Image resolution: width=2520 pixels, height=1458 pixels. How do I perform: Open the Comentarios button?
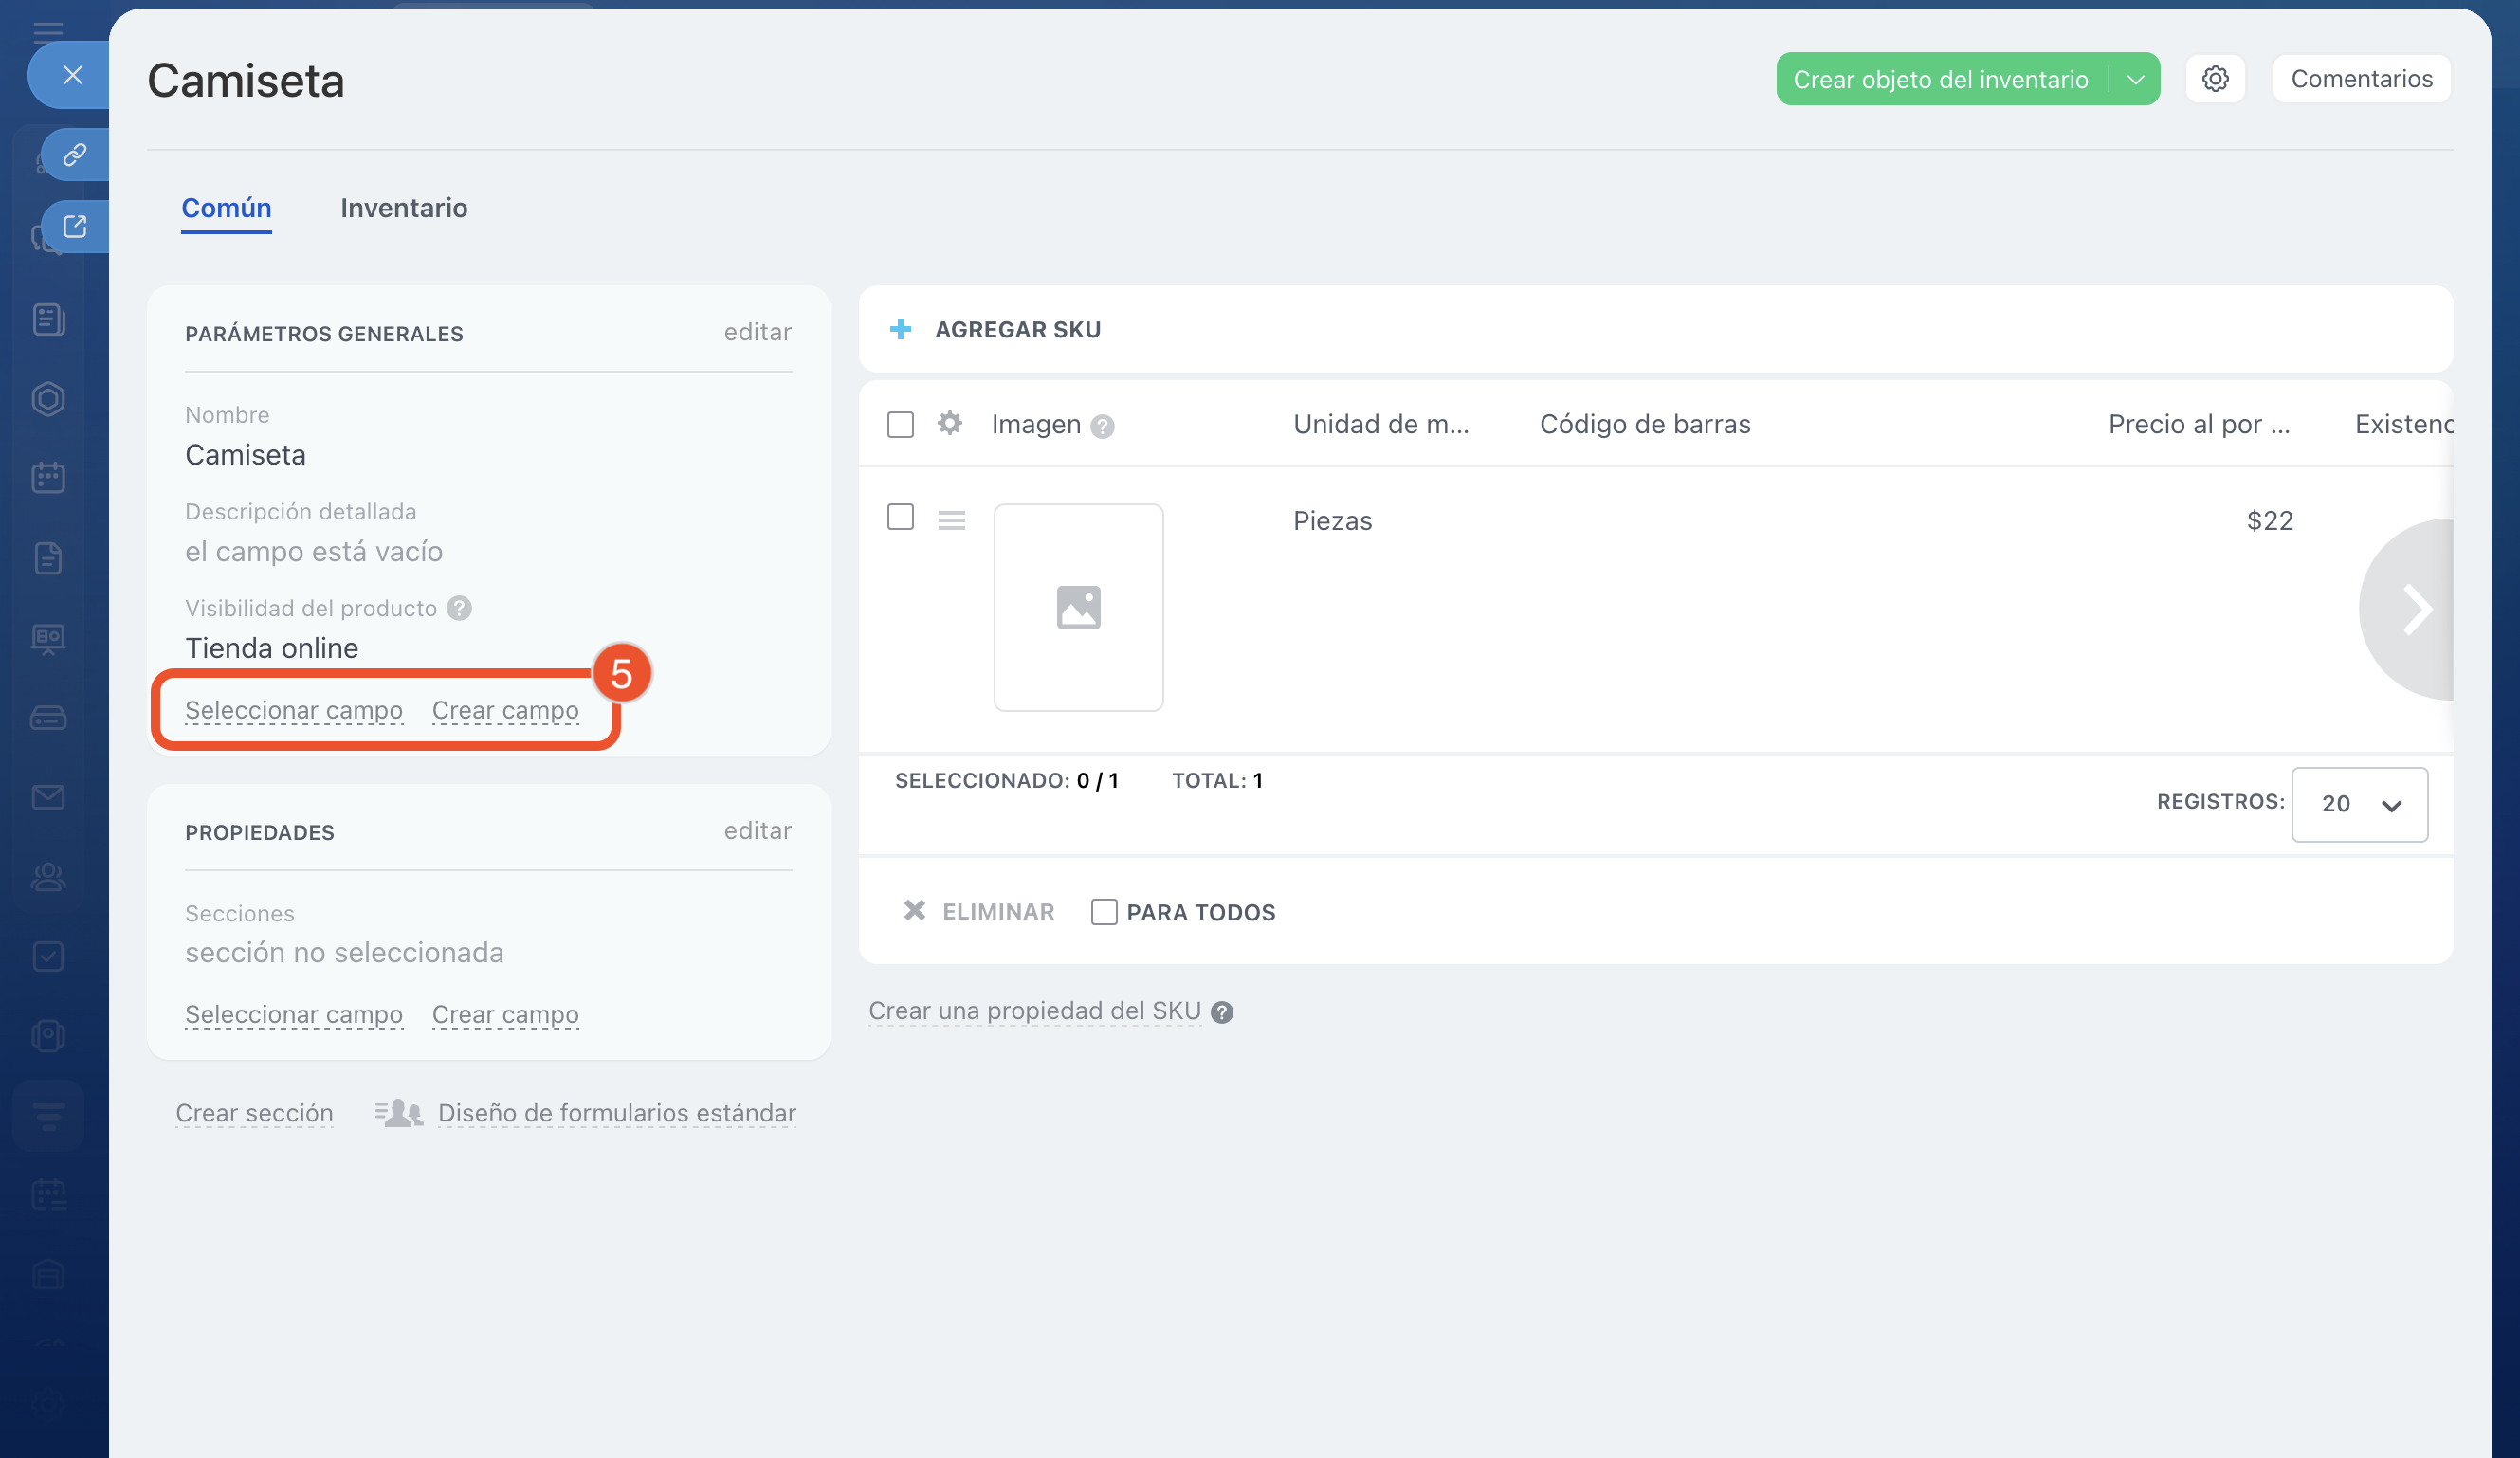pyautogui.click(x=2360, y=79)
